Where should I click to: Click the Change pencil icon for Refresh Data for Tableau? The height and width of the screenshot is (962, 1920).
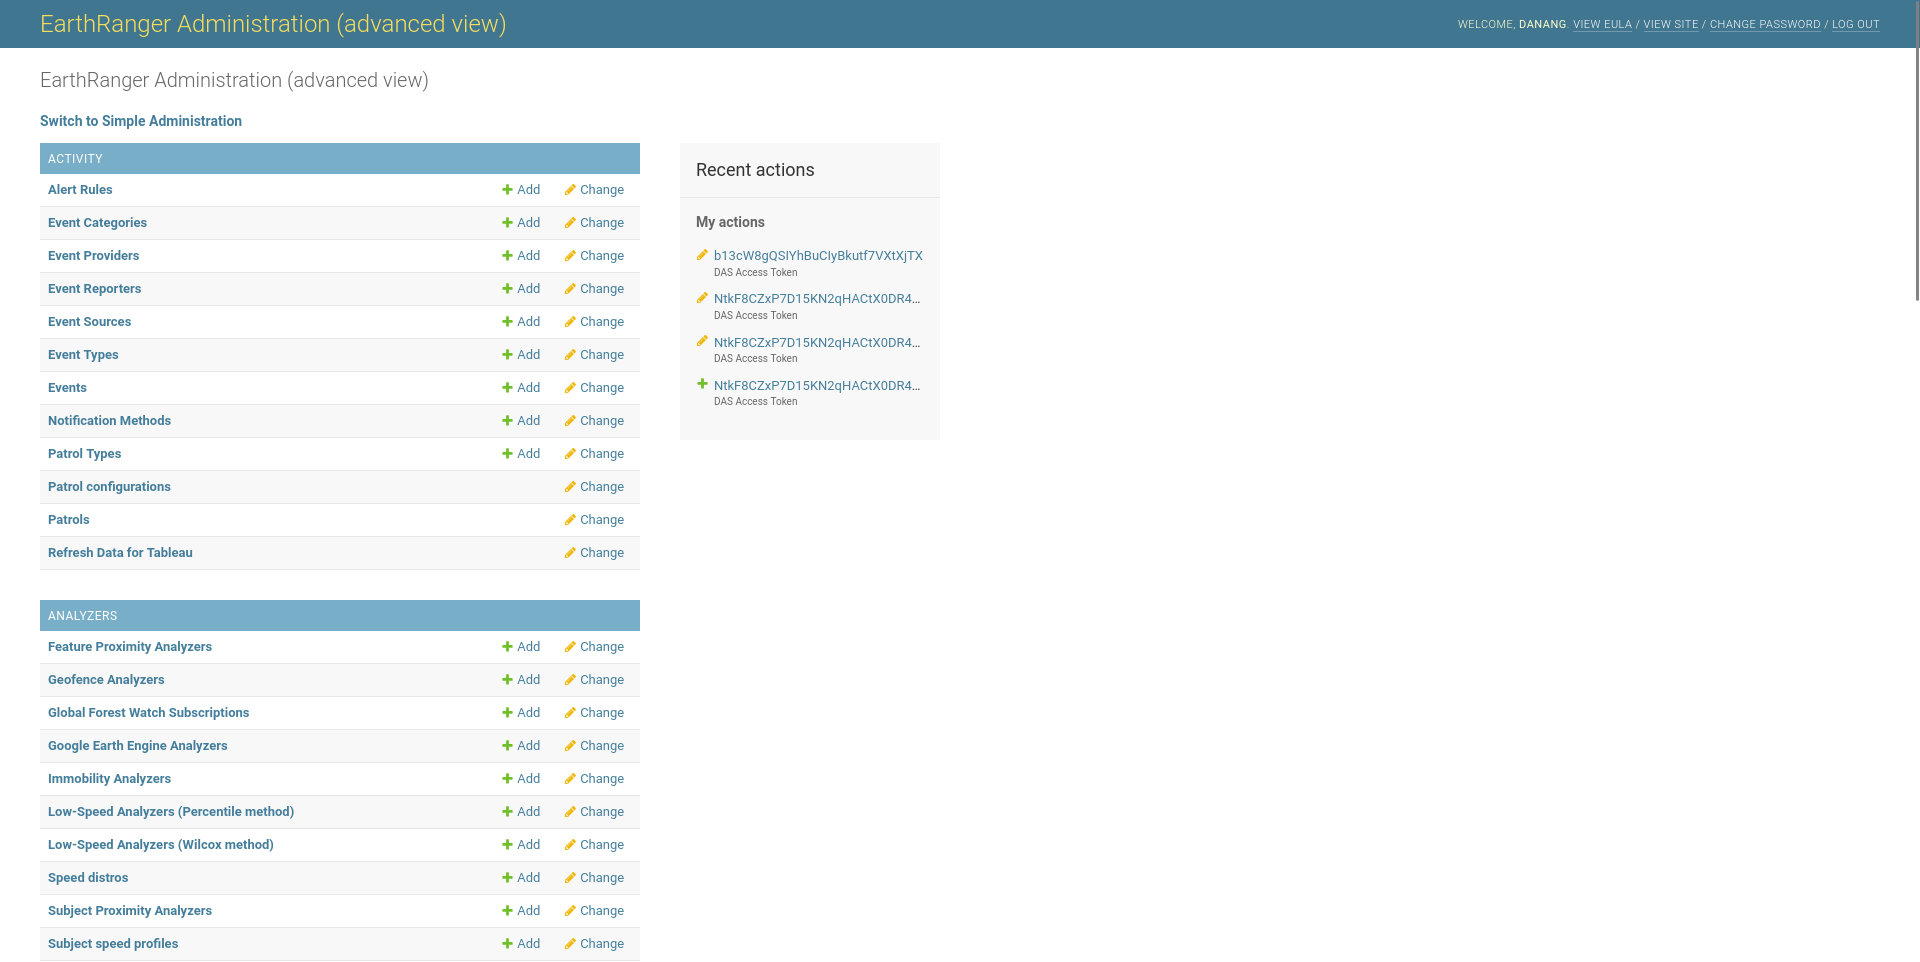click(570, 553)
